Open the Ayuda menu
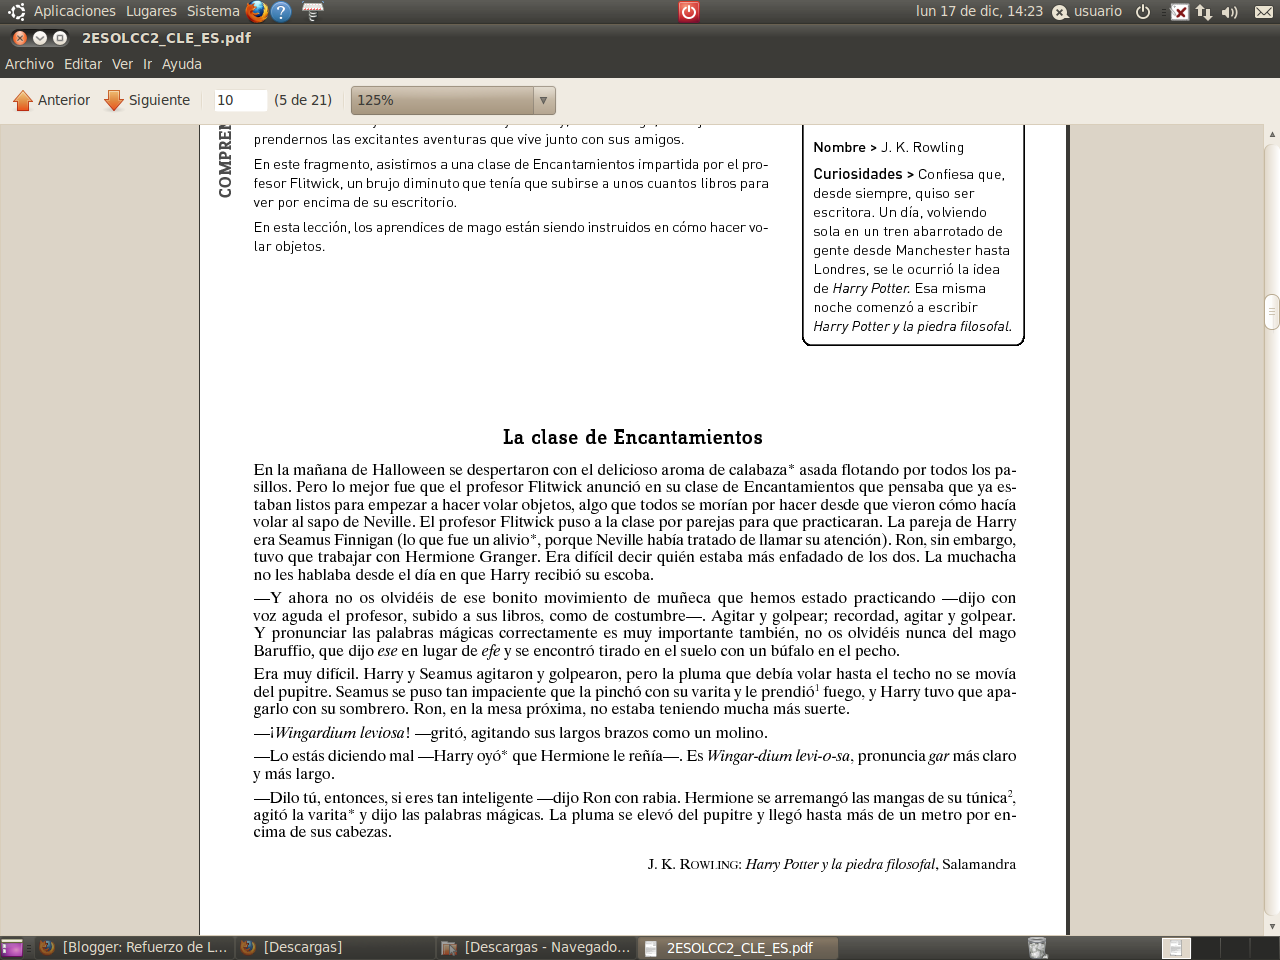 tap(182, 64)
